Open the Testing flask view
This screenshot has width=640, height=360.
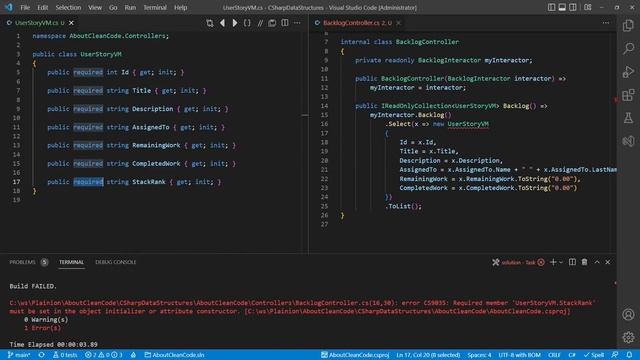(628, 118)
